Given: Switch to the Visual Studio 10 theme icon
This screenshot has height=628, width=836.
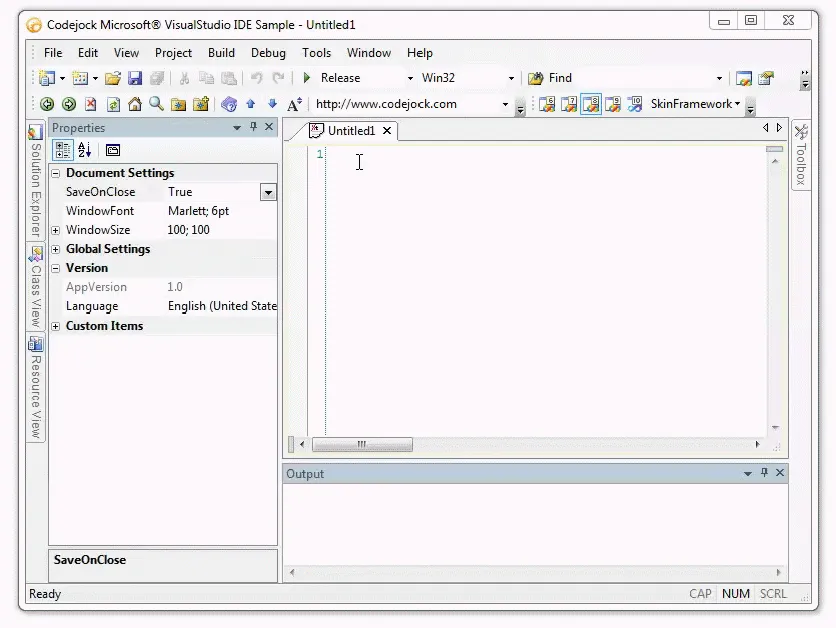Looking at the screenshot, I should point(634,104).
